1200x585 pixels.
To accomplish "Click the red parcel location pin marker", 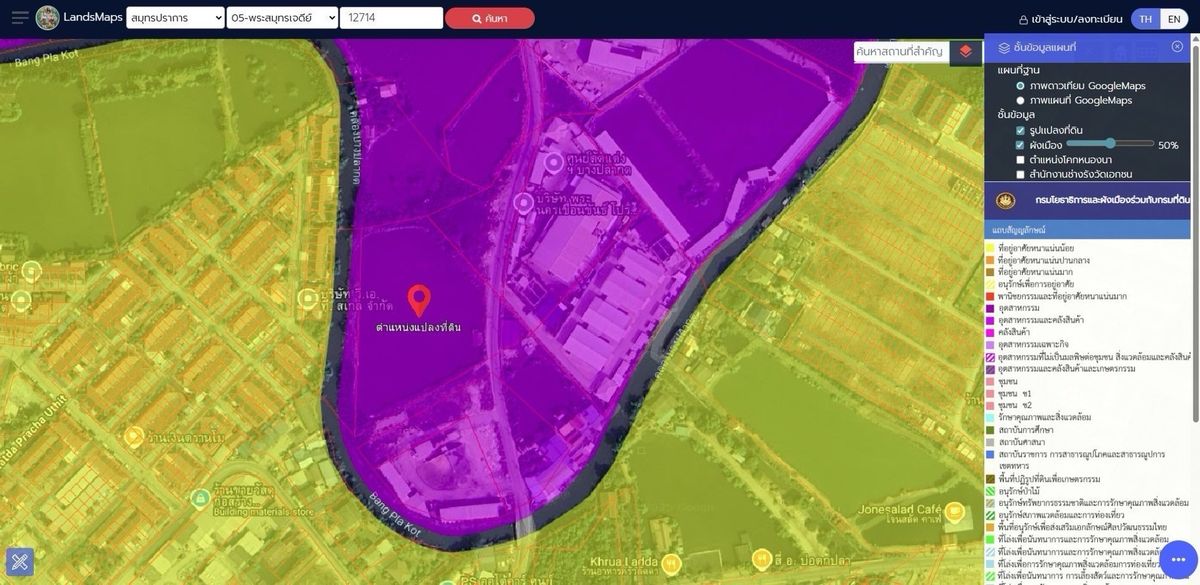I will pos(419,301).
